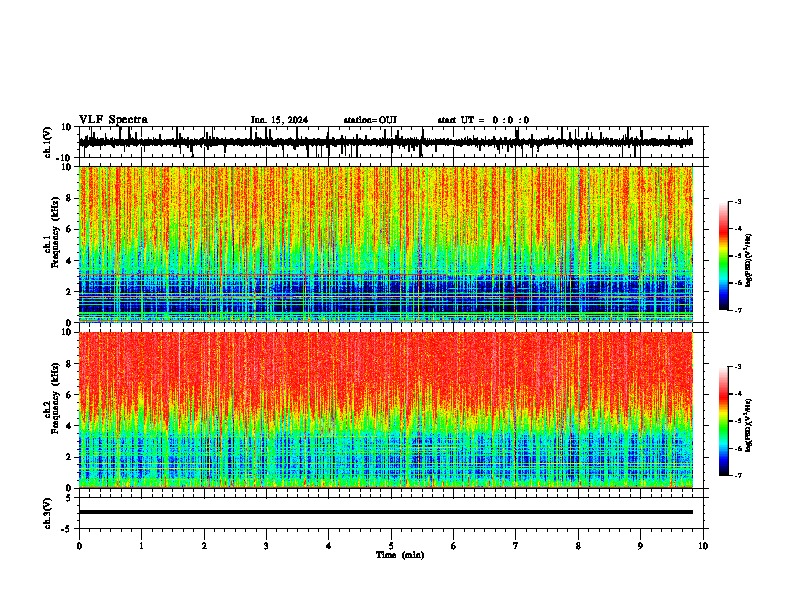Click the "8" kHz tick on ch.2 frequency axis
This screenshot has width=792, height=612.
(x=70, y=363)
